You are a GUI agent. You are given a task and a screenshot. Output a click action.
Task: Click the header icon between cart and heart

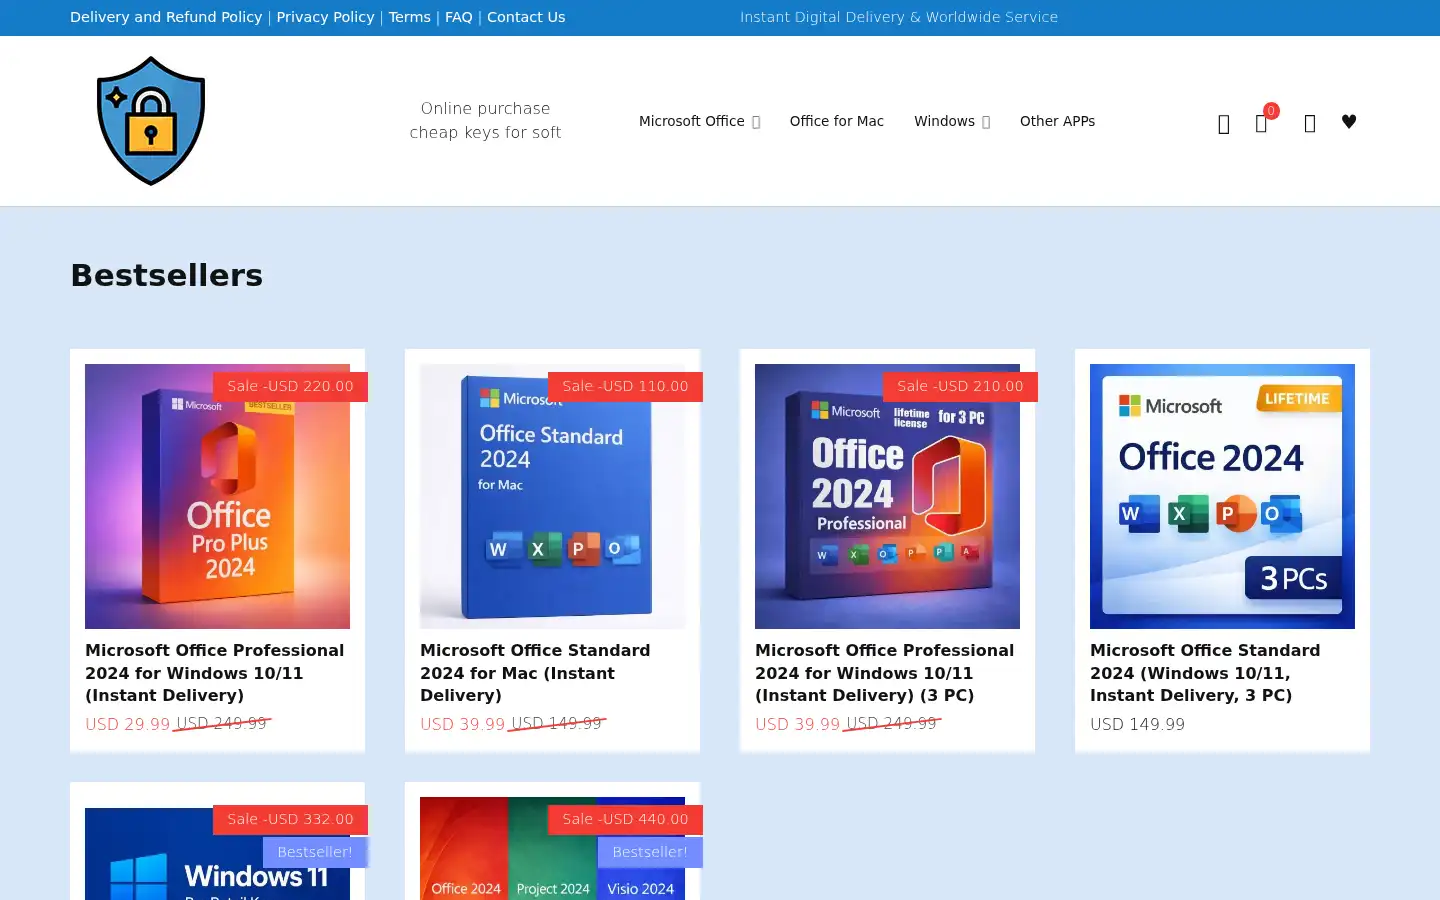(x=1310, y=123)
